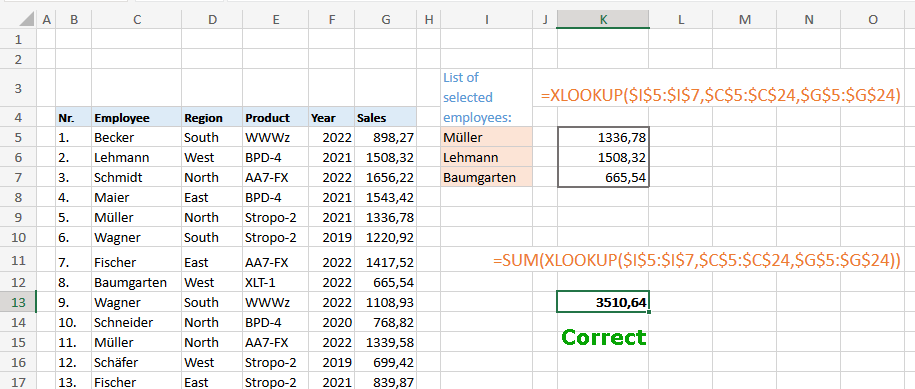Select column G header

[x=385, y=19]
